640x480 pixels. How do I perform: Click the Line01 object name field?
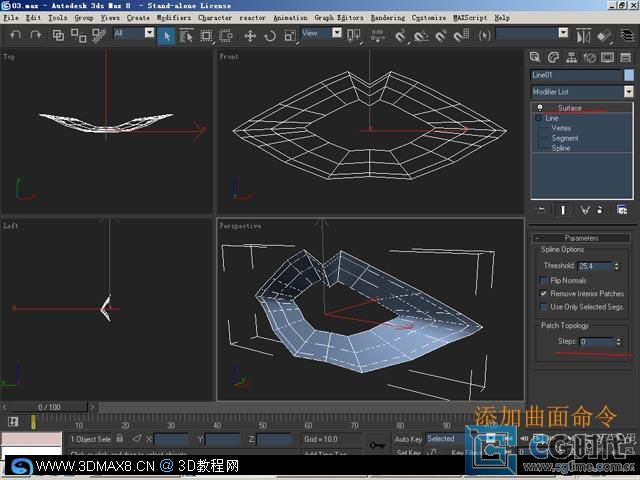[x=576, y=75]
